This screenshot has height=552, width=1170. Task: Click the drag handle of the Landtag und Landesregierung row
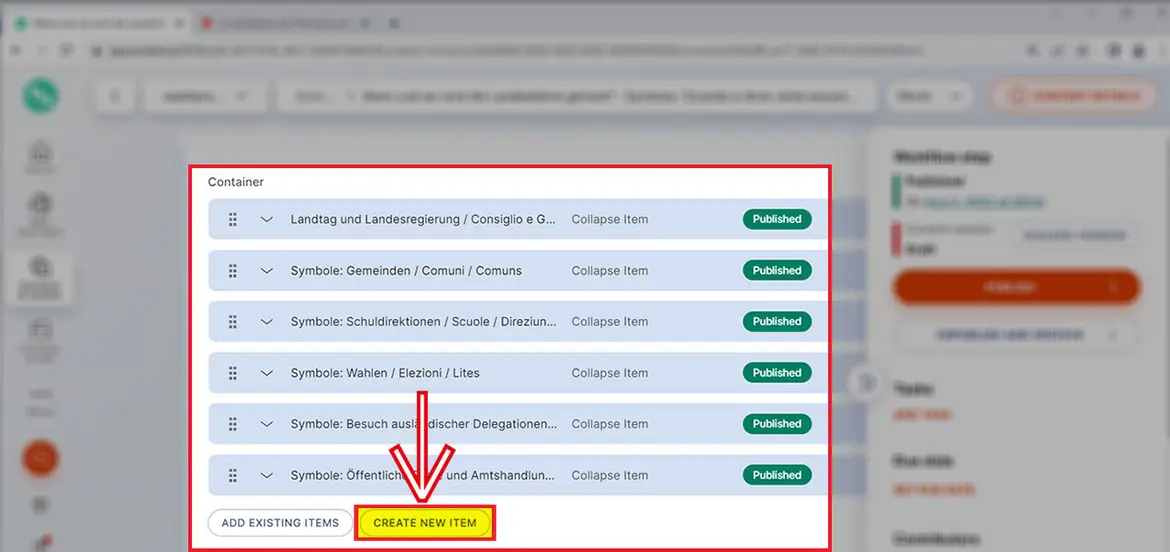(x=232, y=219)
